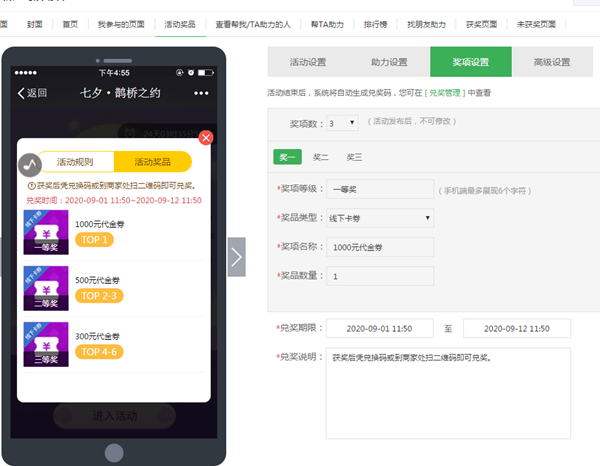The width and height of the screenshot is (600, 466).
Task: Click the 奖项等级 input field
Action: click(380, 189)
